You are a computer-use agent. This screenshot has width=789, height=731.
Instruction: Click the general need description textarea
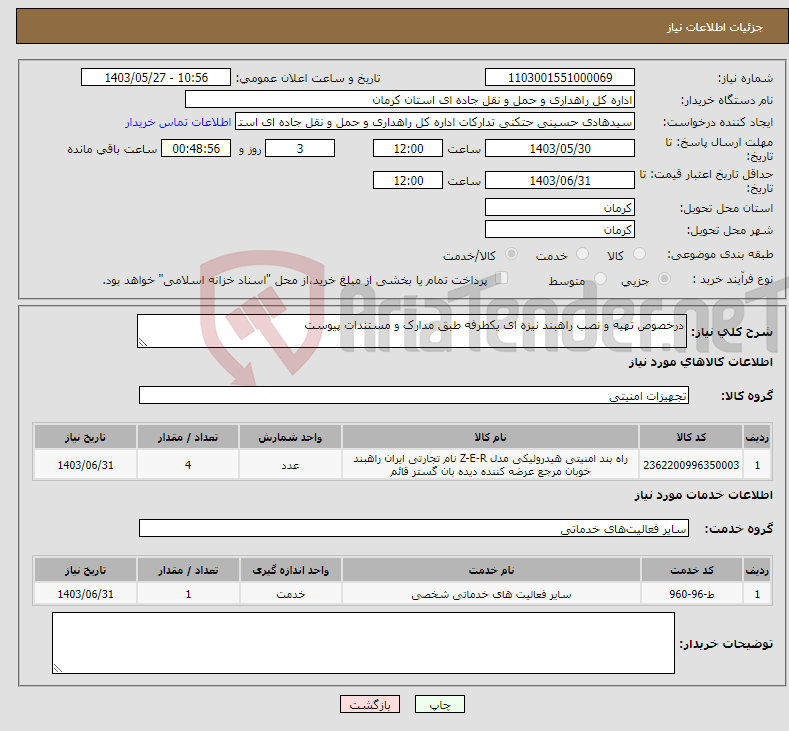tap(412, 331)
